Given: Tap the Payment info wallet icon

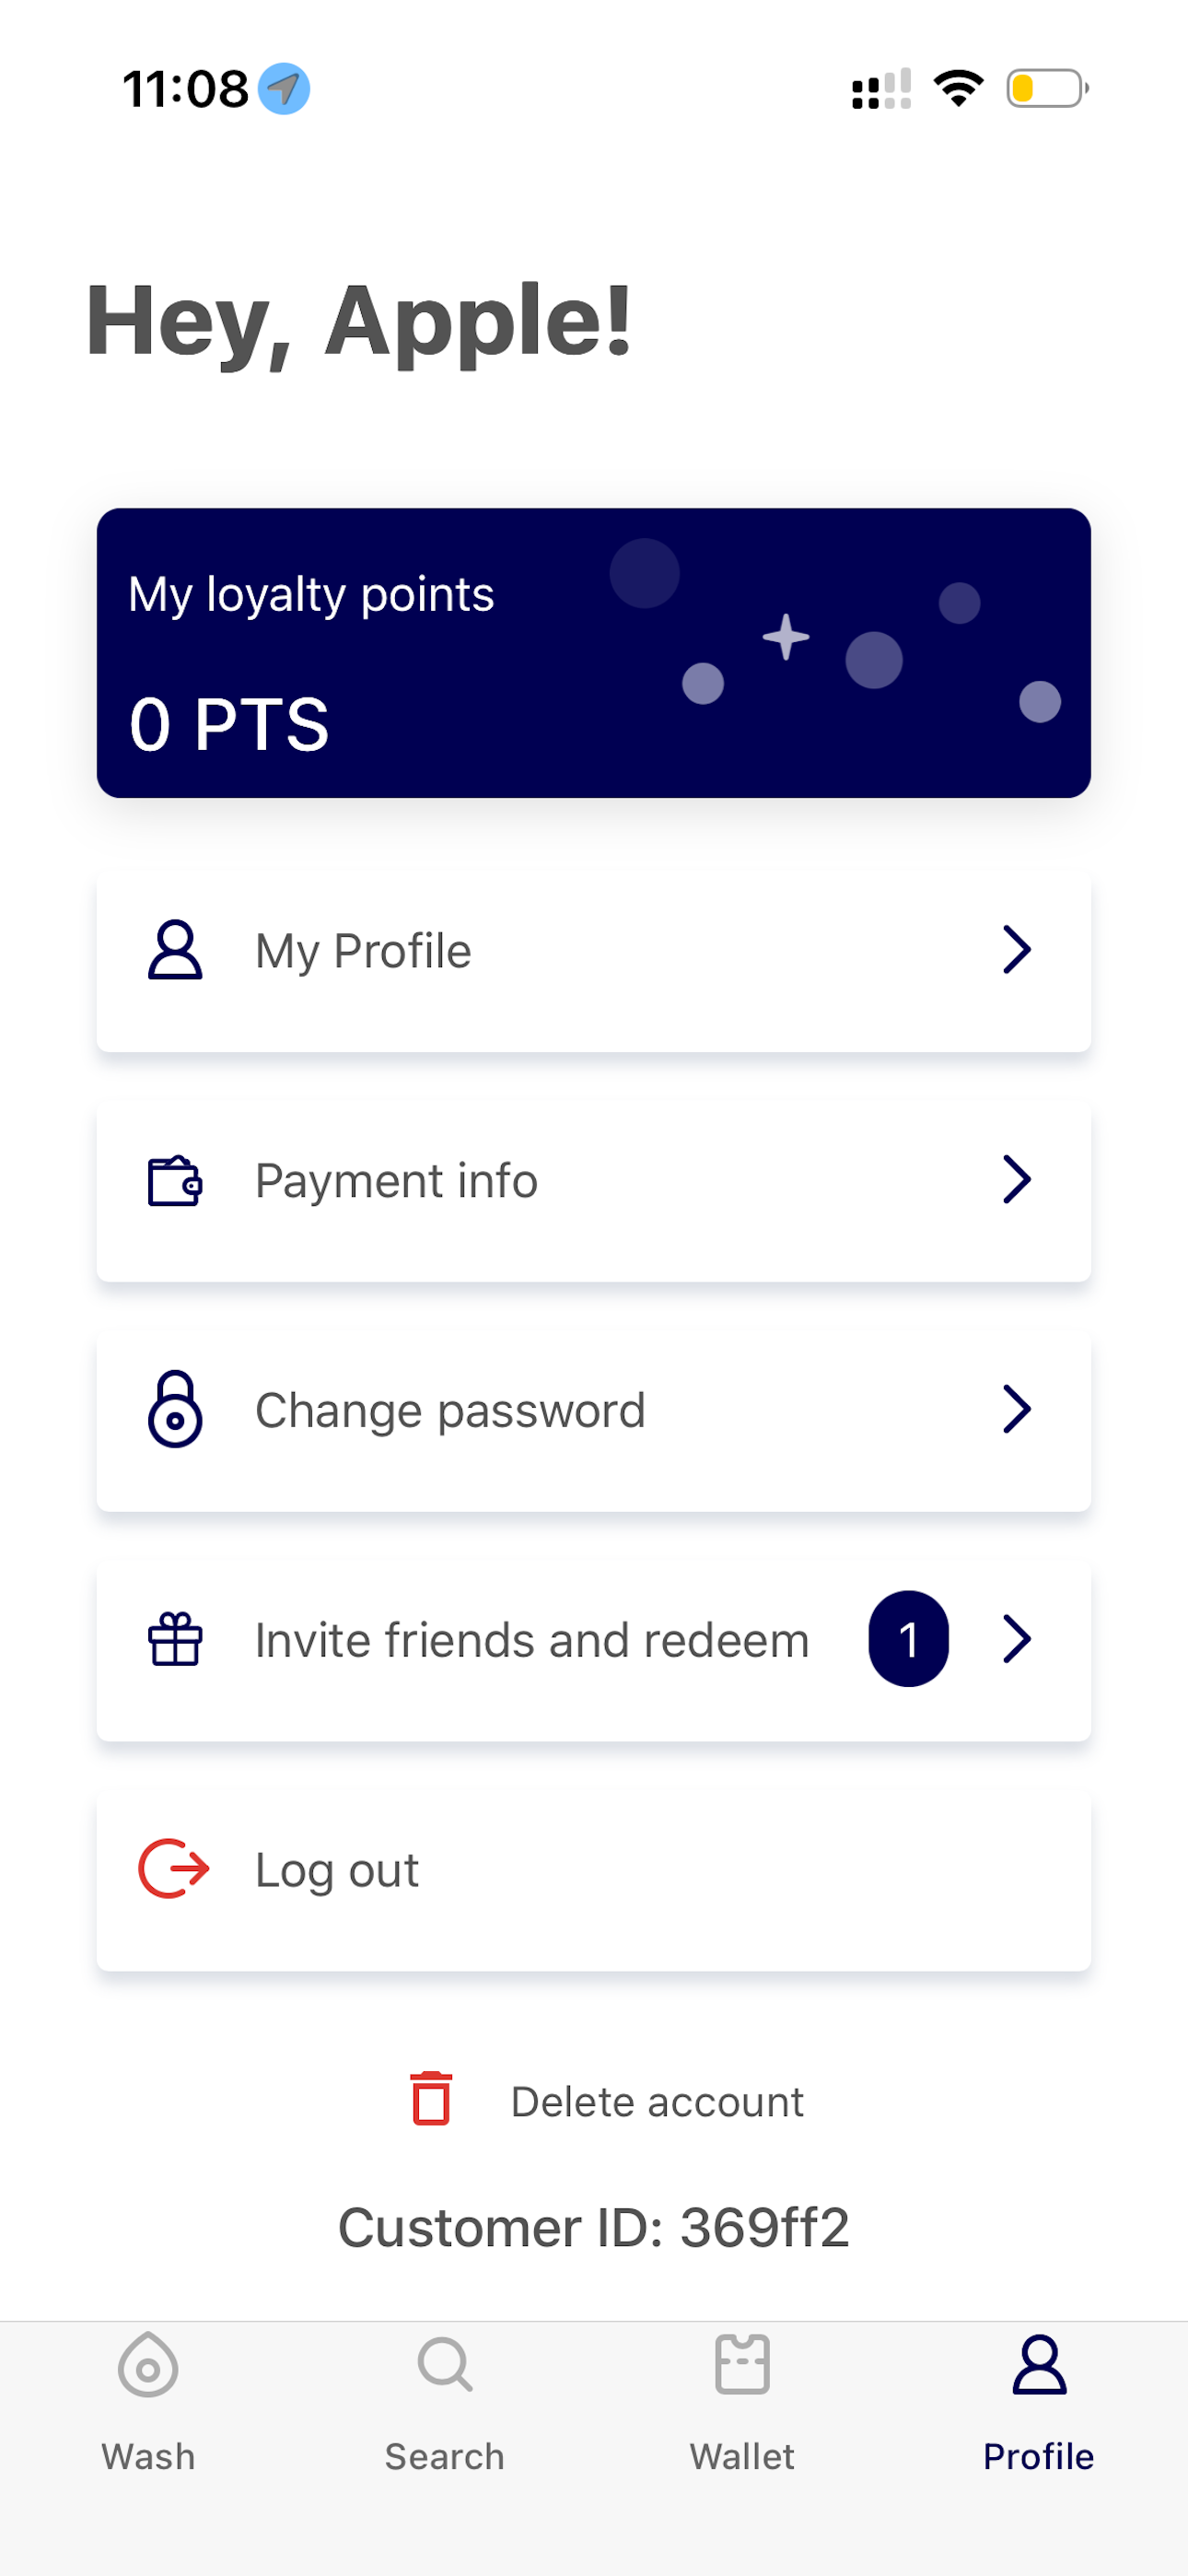Looking at the screenshot, I should pyautogui.click(x=175, y=1181).
